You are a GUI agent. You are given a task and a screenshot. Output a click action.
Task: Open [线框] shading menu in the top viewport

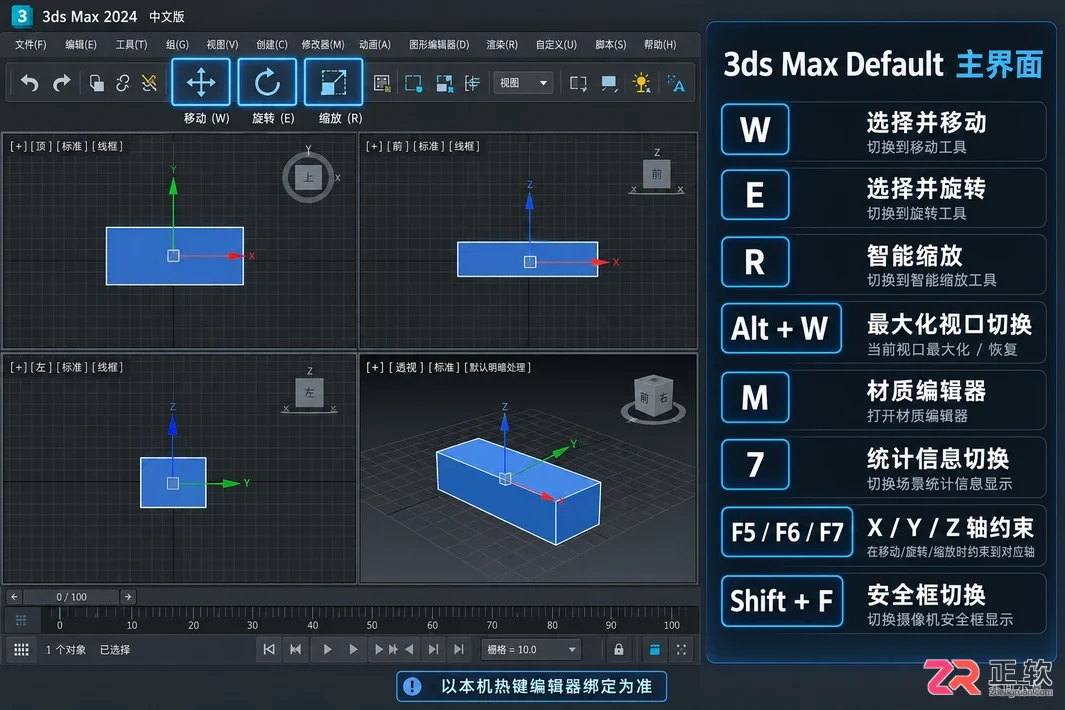pyautogui.click(x=107, y=146)
